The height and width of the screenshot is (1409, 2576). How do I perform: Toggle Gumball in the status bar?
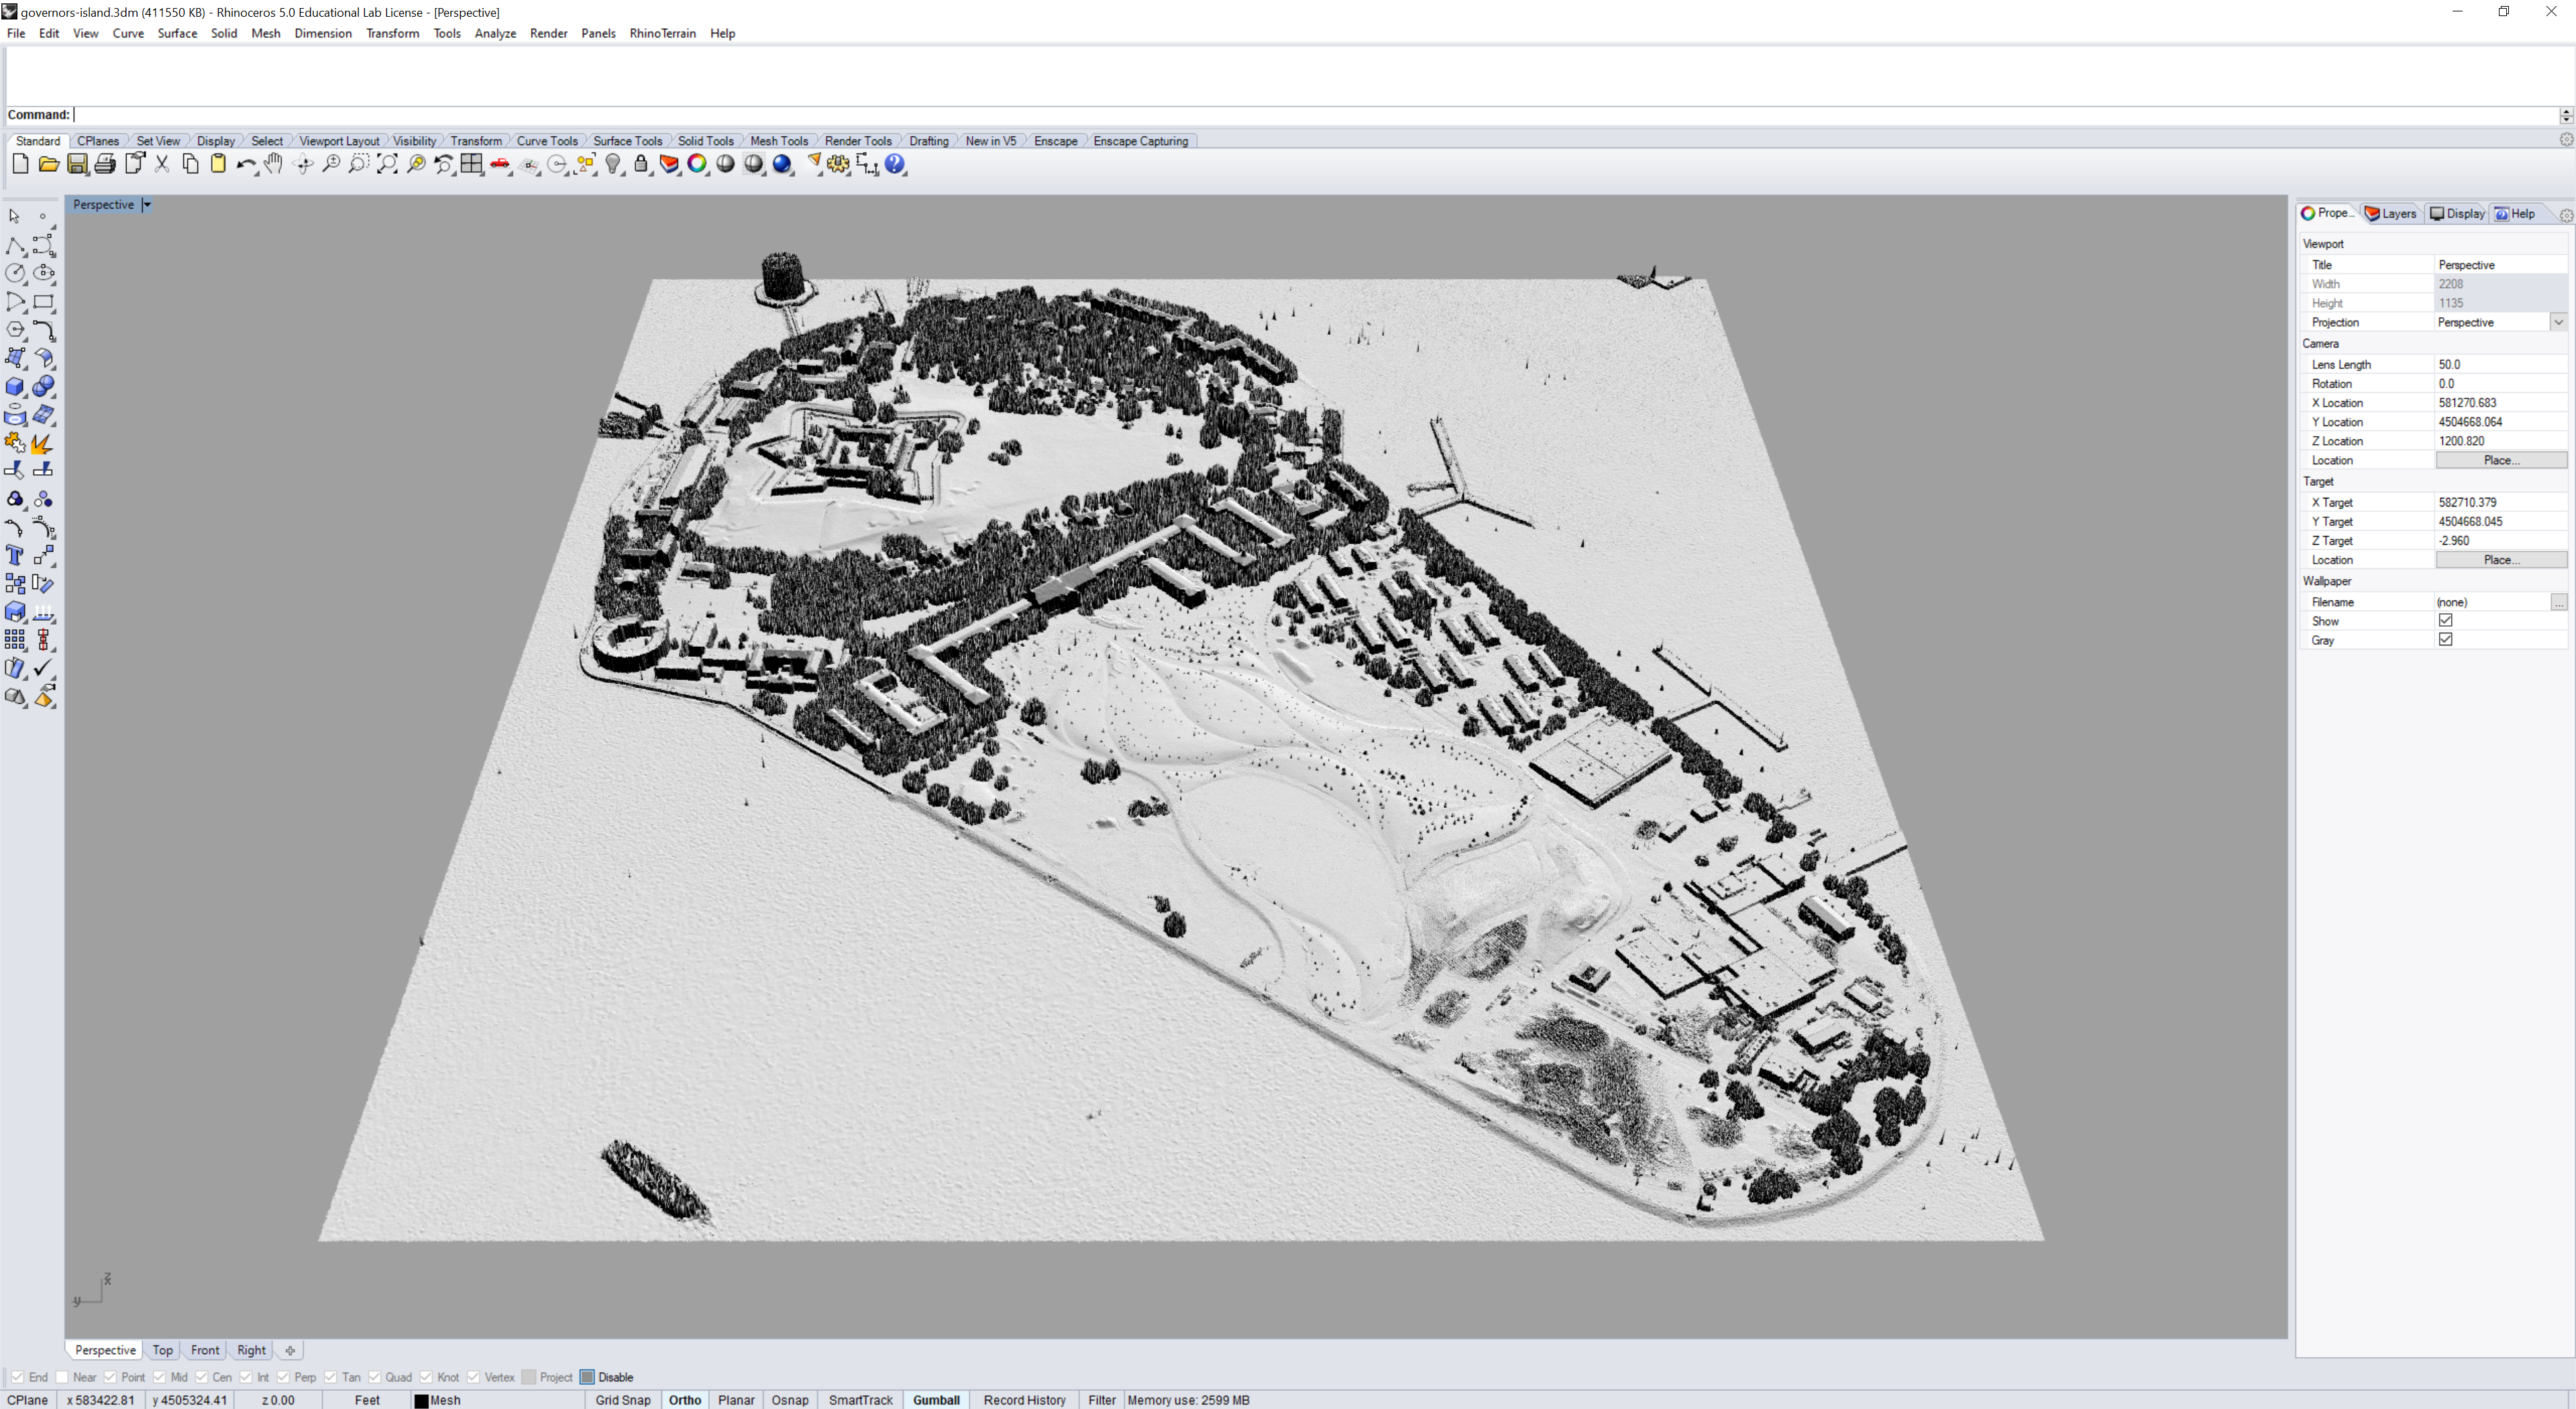click(x=936, y=1400)
